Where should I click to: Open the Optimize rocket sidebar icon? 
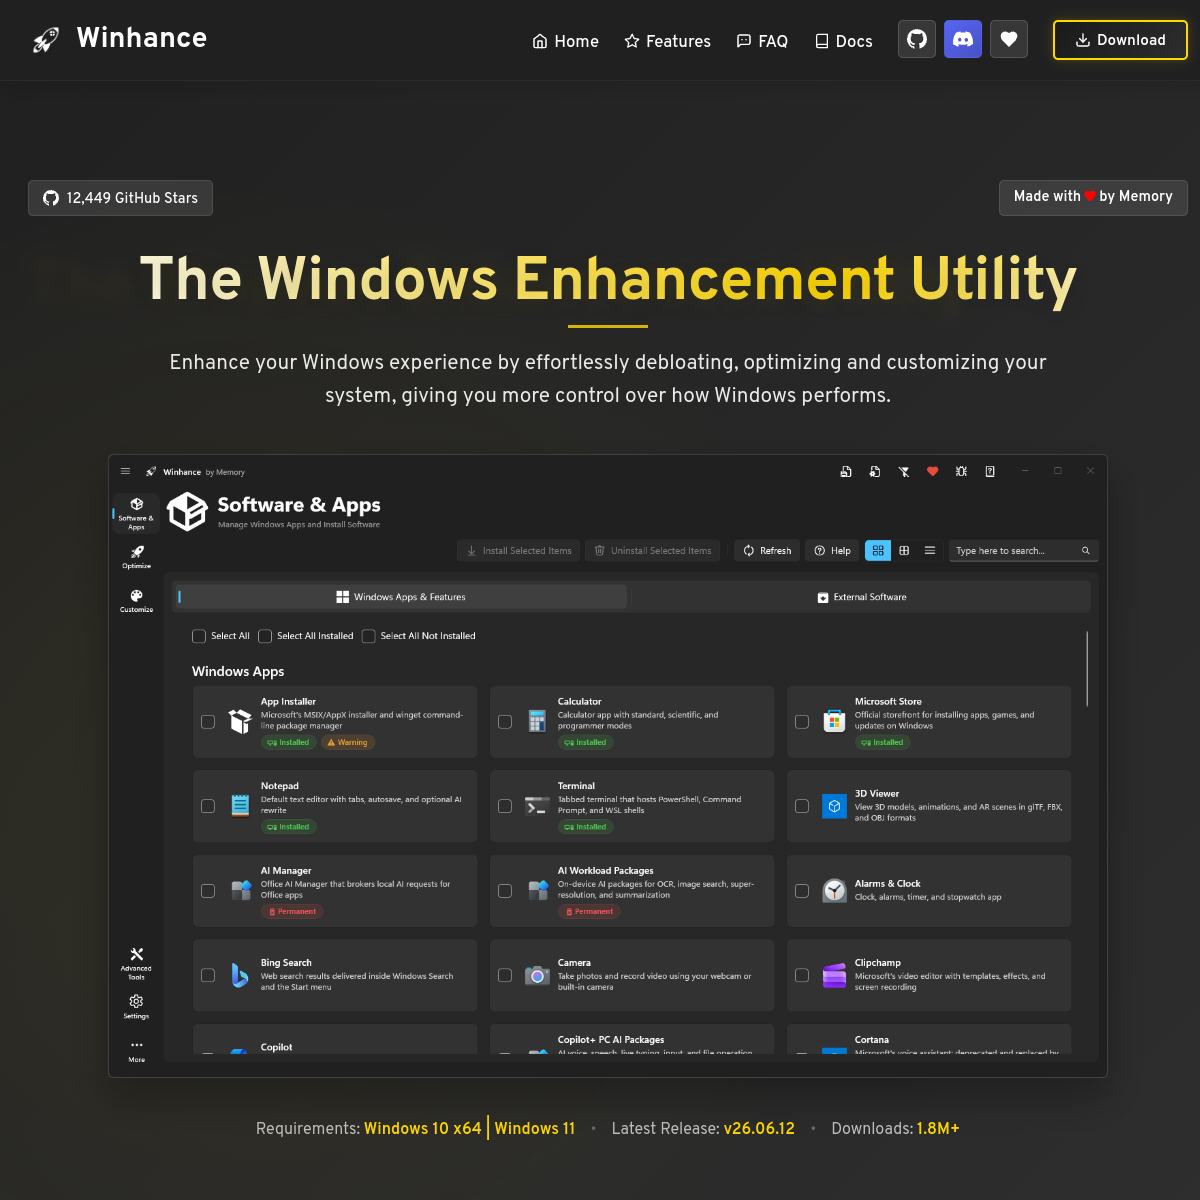[136, 557]
